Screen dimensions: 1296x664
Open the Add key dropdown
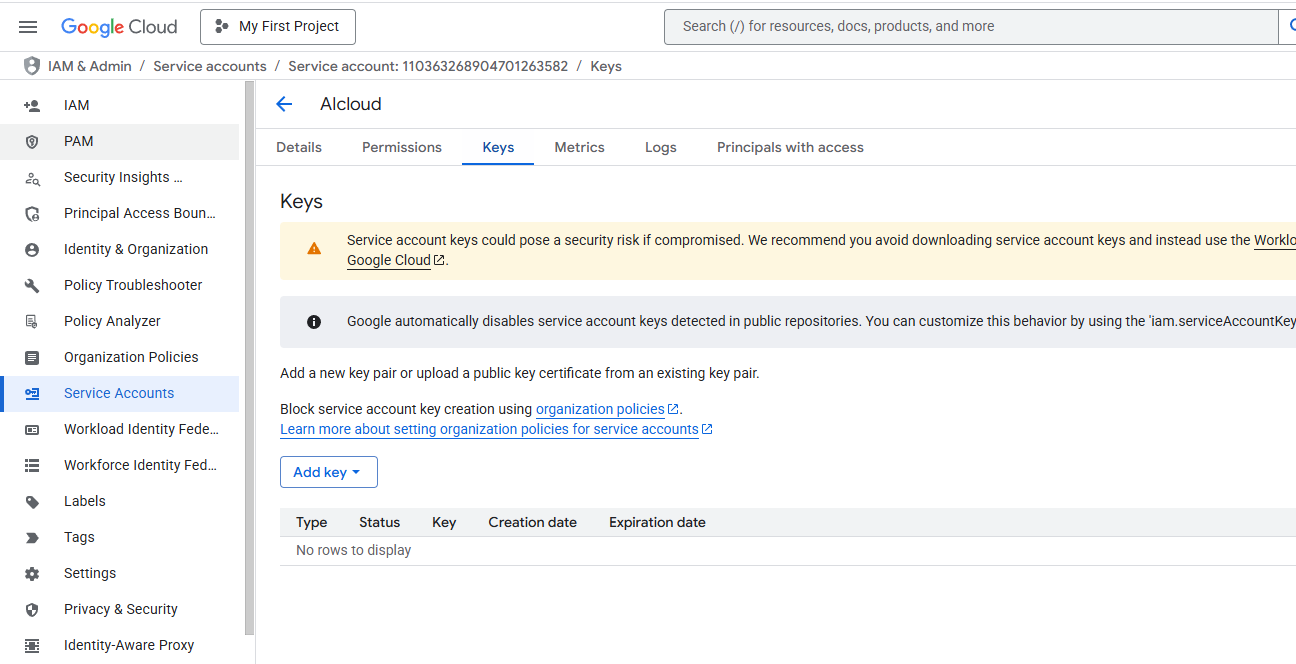tap(328, 472)
